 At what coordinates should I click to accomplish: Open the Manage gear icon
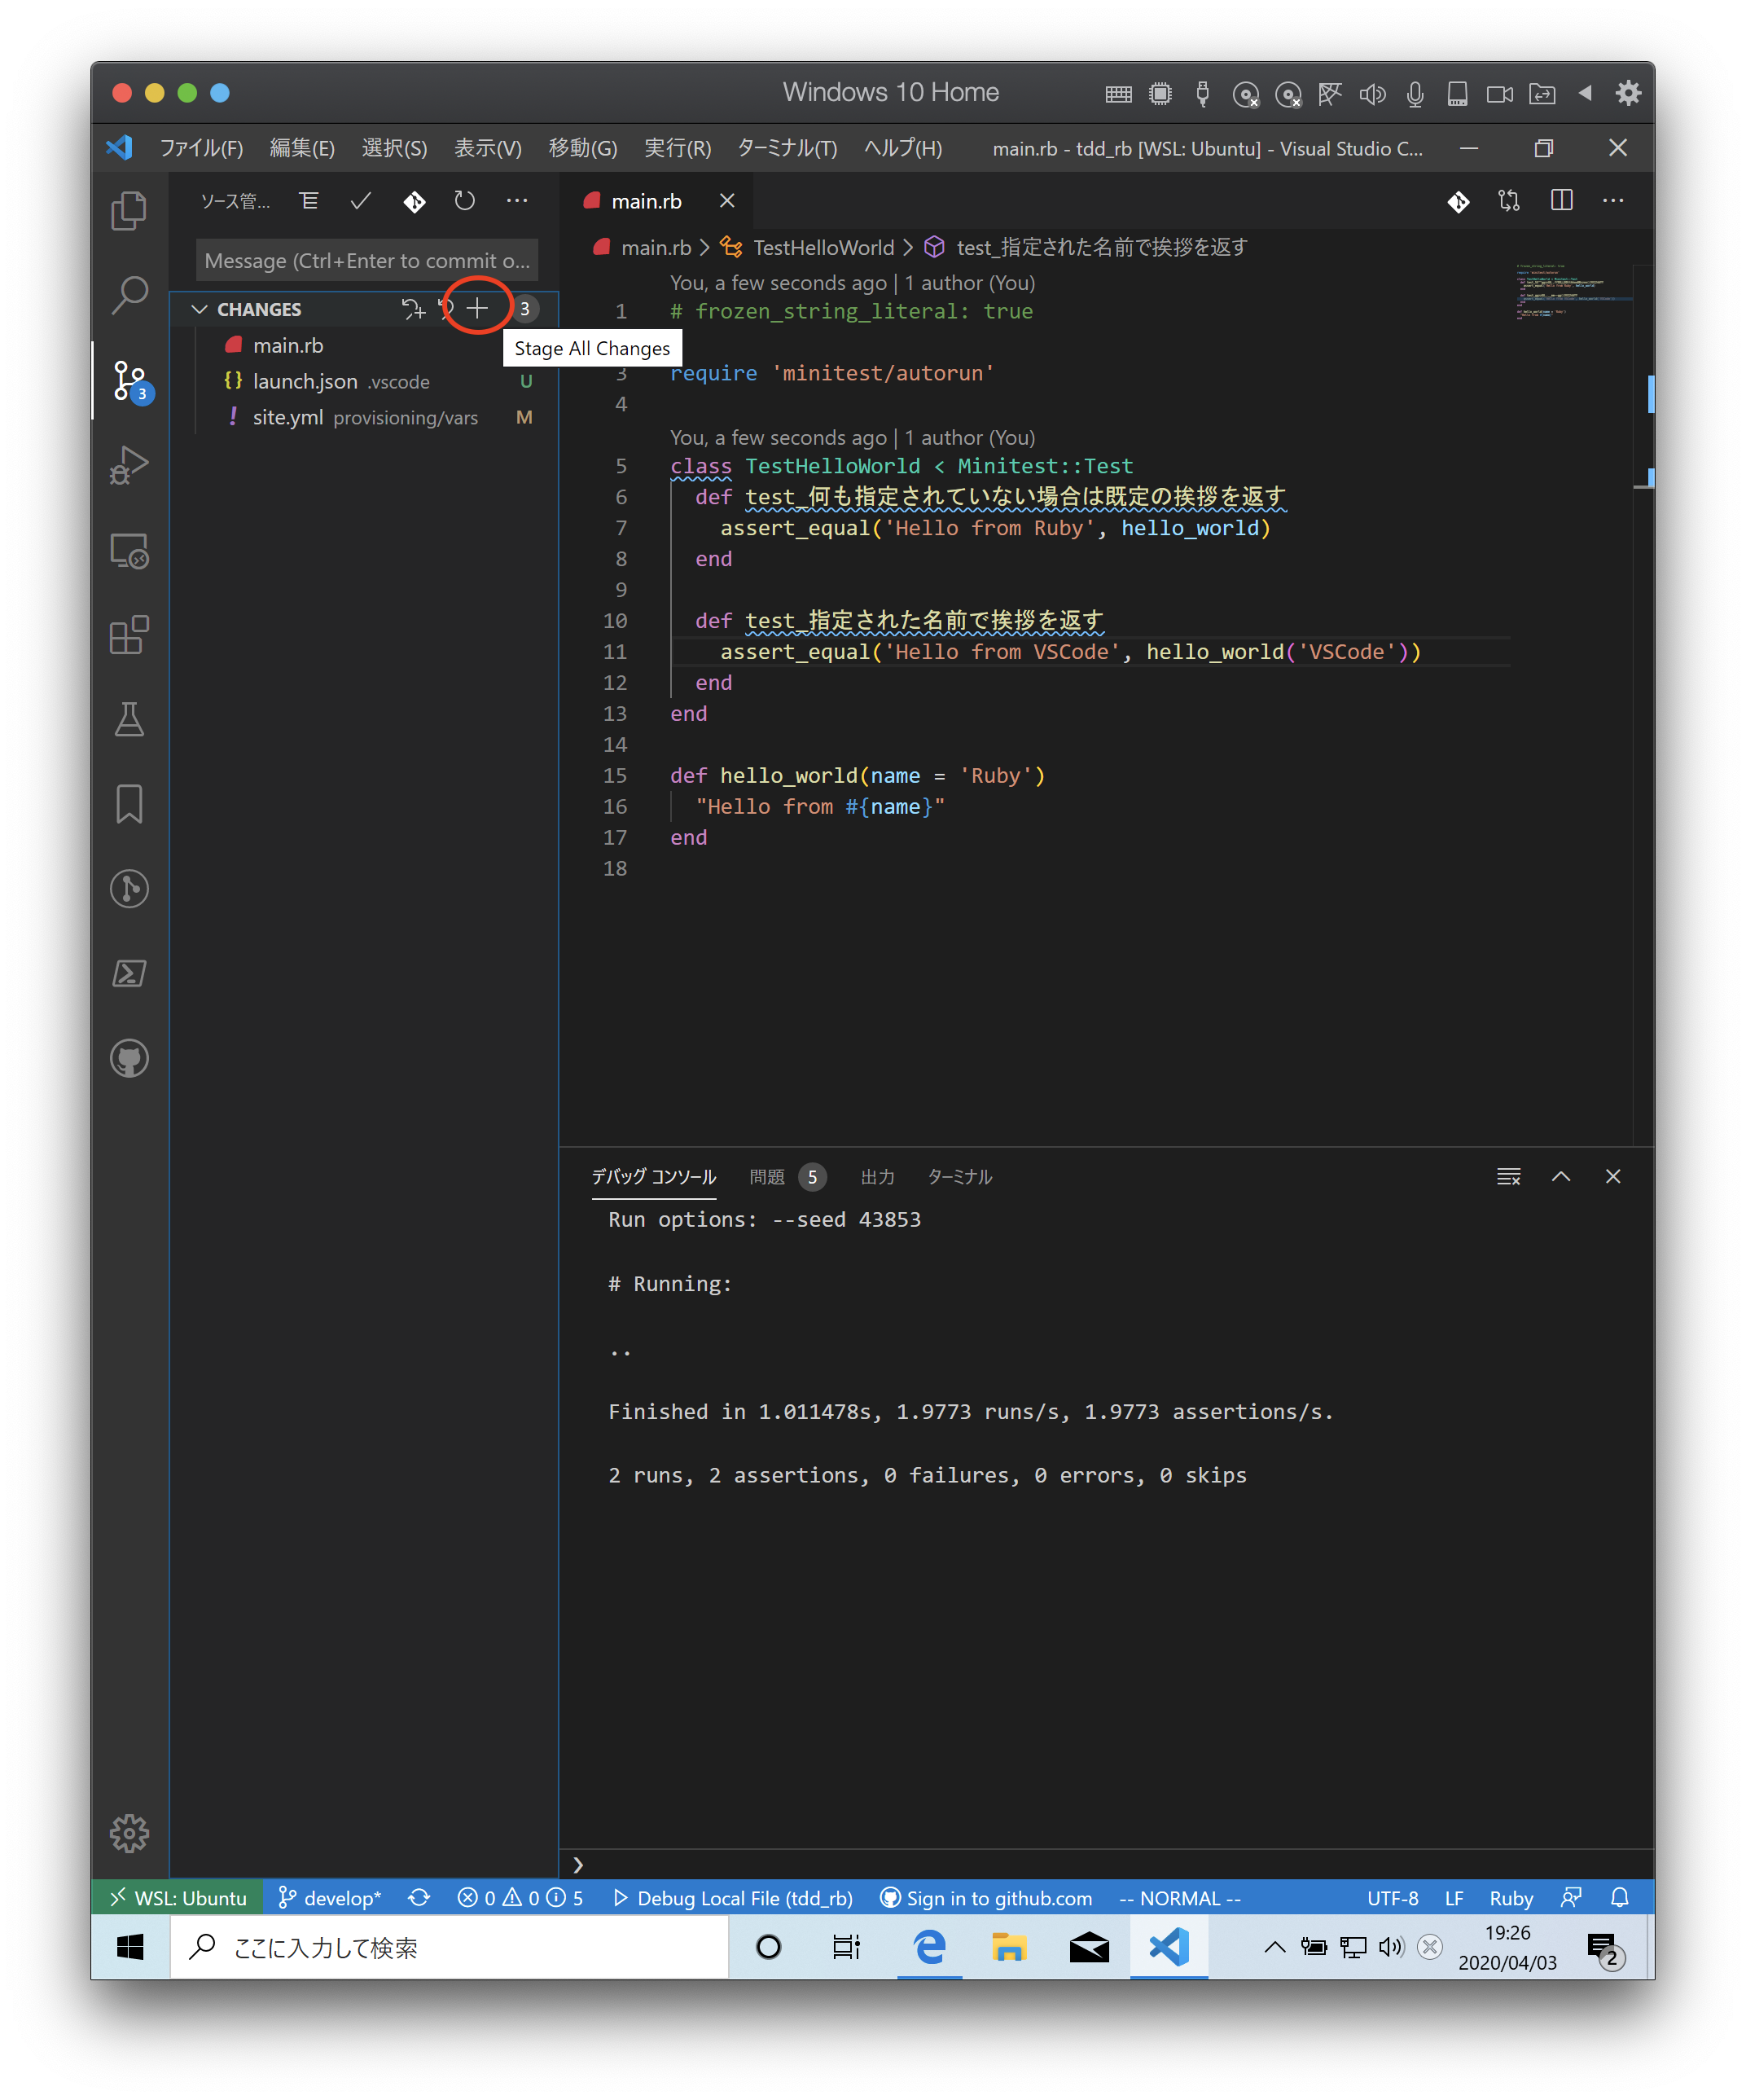[130, 1833]
